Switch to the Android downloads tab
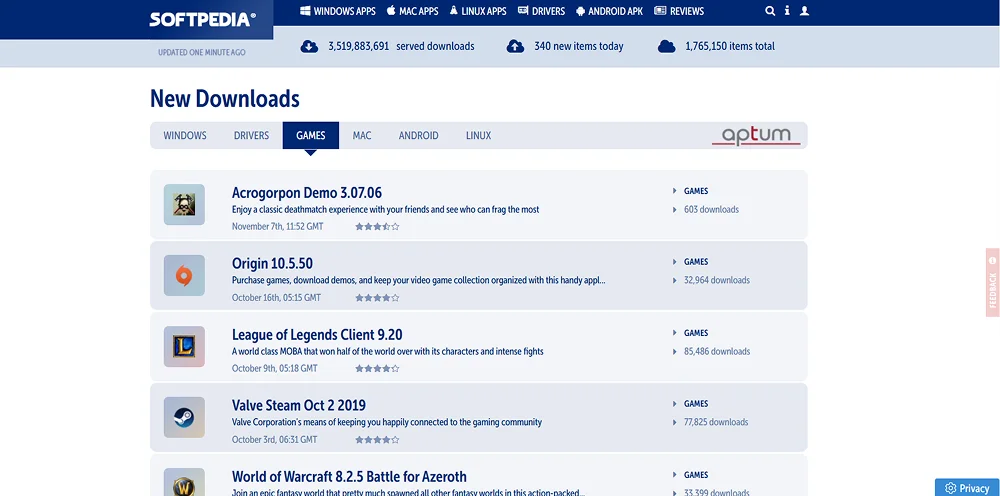Viewport: 1000px width, 496px height. coord(418,136)
